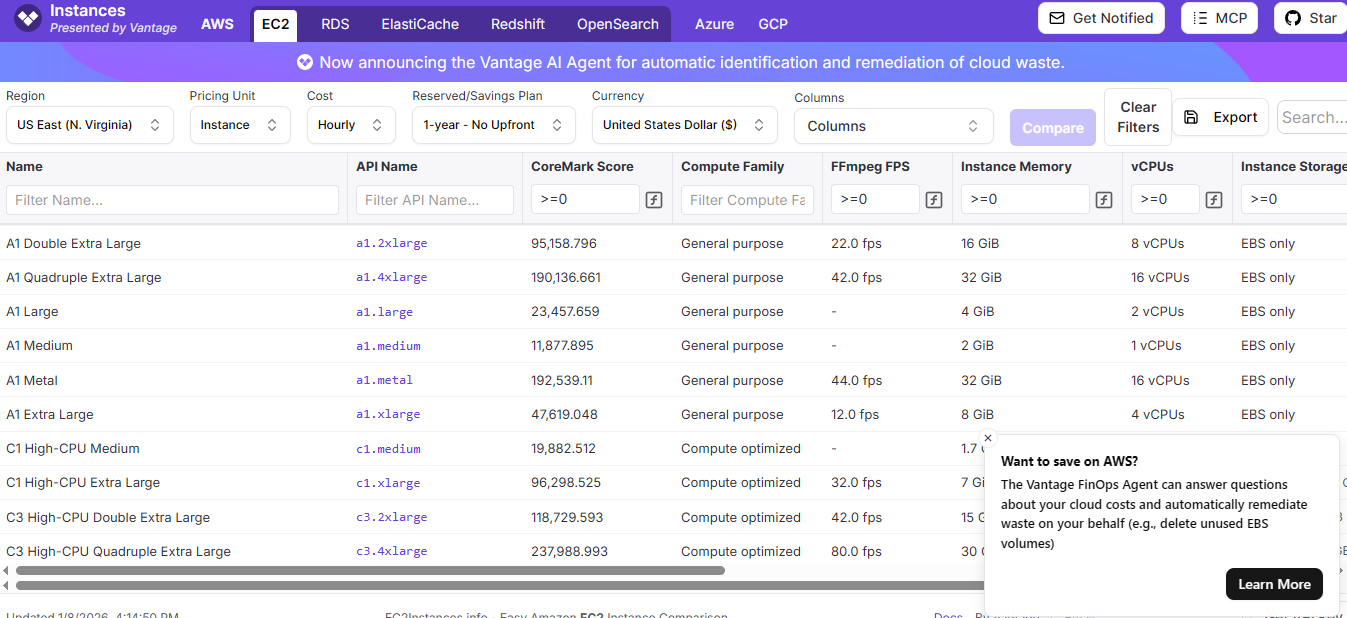1347x618 pixels.
Task: Select the Azure menu item
Action: [x=714, y=24]
